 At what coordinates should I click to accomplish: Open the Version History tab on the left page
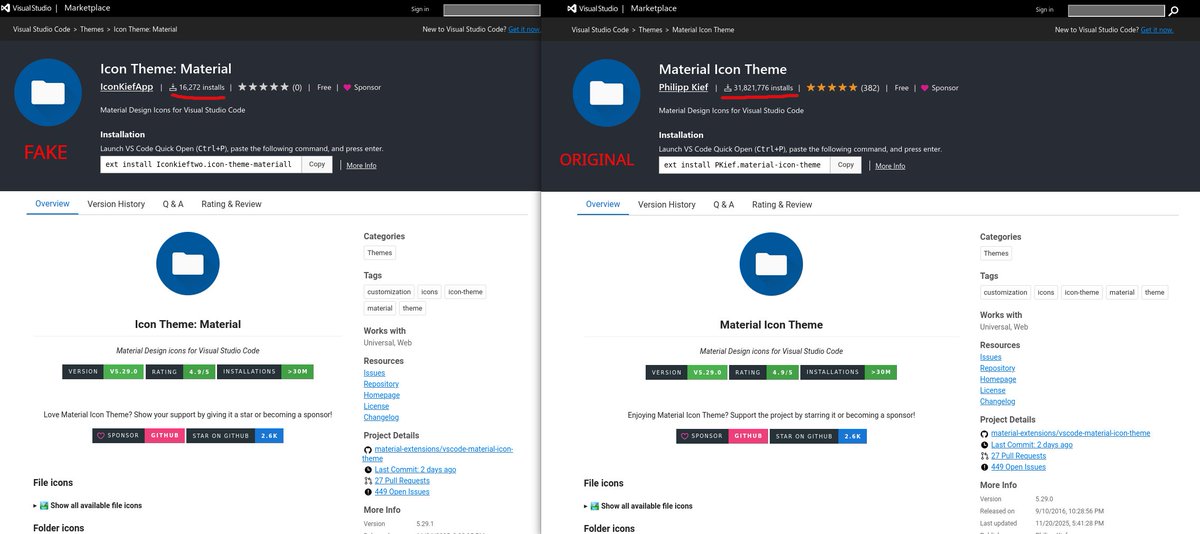click(x=116, y=204)
